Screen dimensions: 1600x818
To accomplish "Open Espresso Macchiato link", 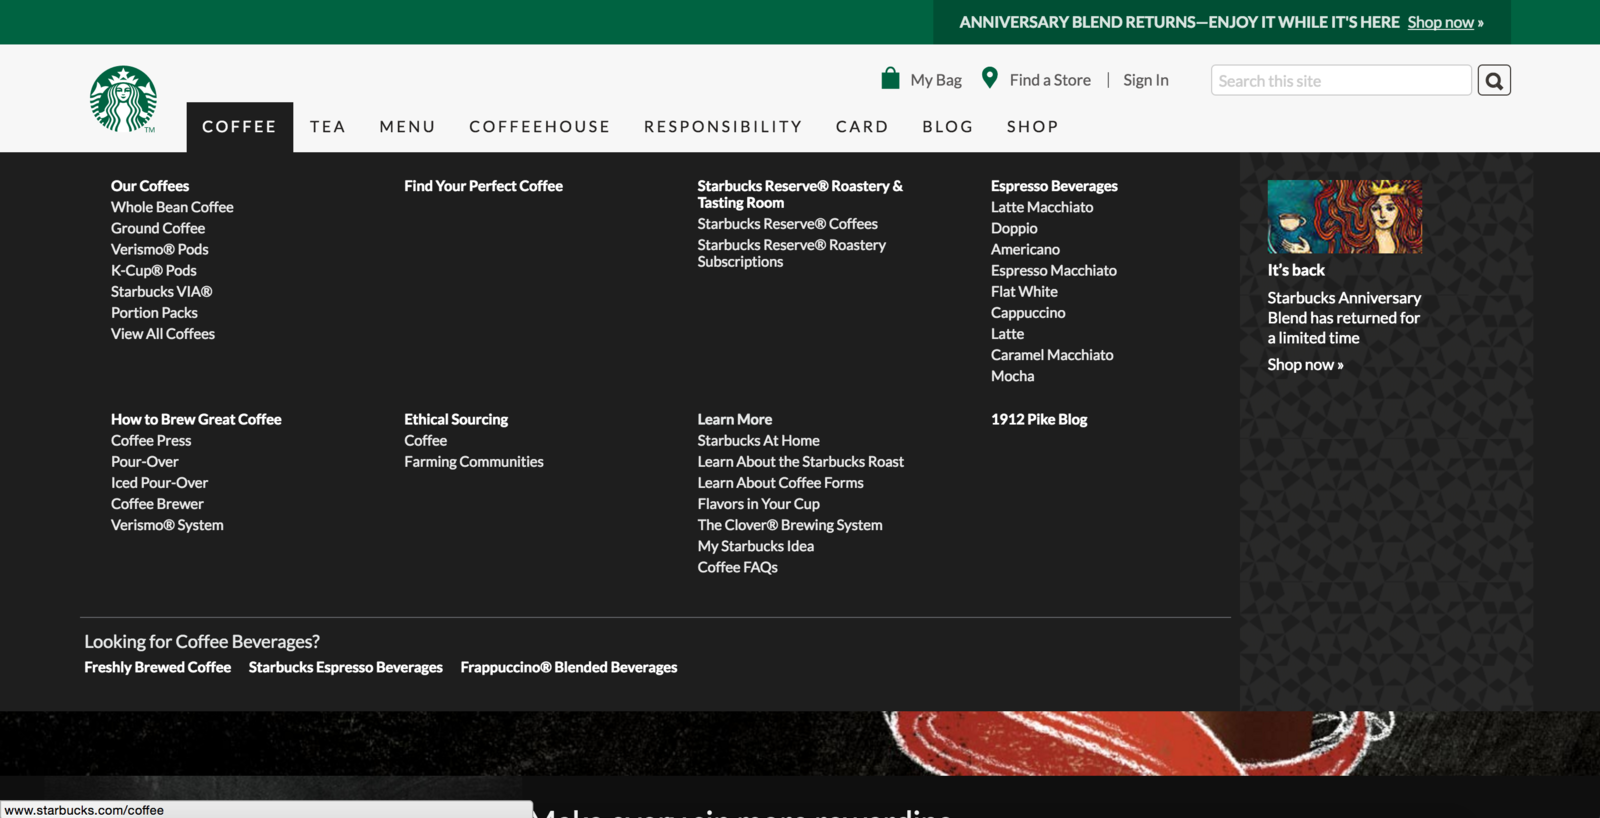I will [1054, 270].
